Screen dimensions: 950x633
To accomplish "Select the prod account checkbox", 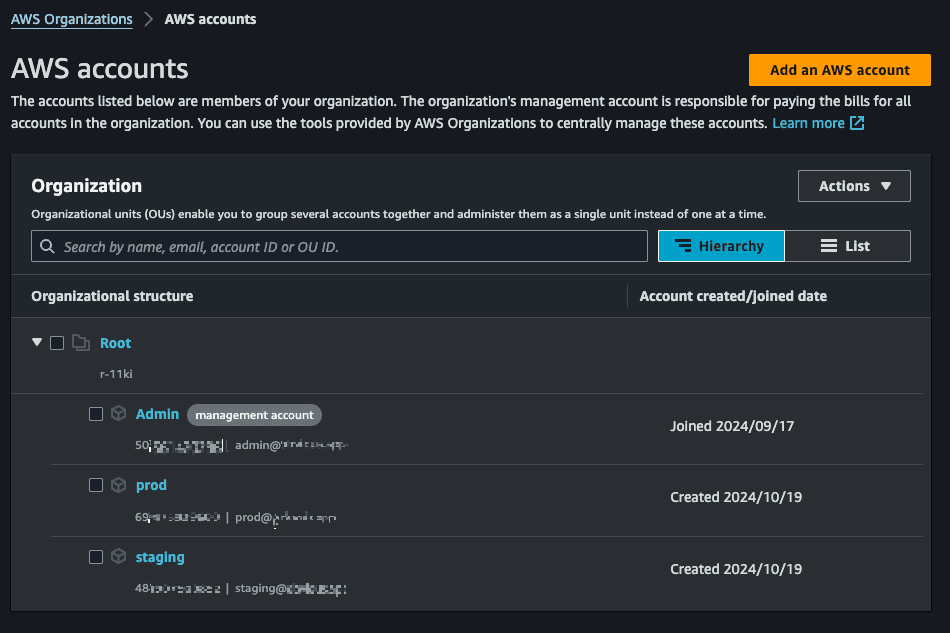I will pyautogui.click(x=96, y=485).
